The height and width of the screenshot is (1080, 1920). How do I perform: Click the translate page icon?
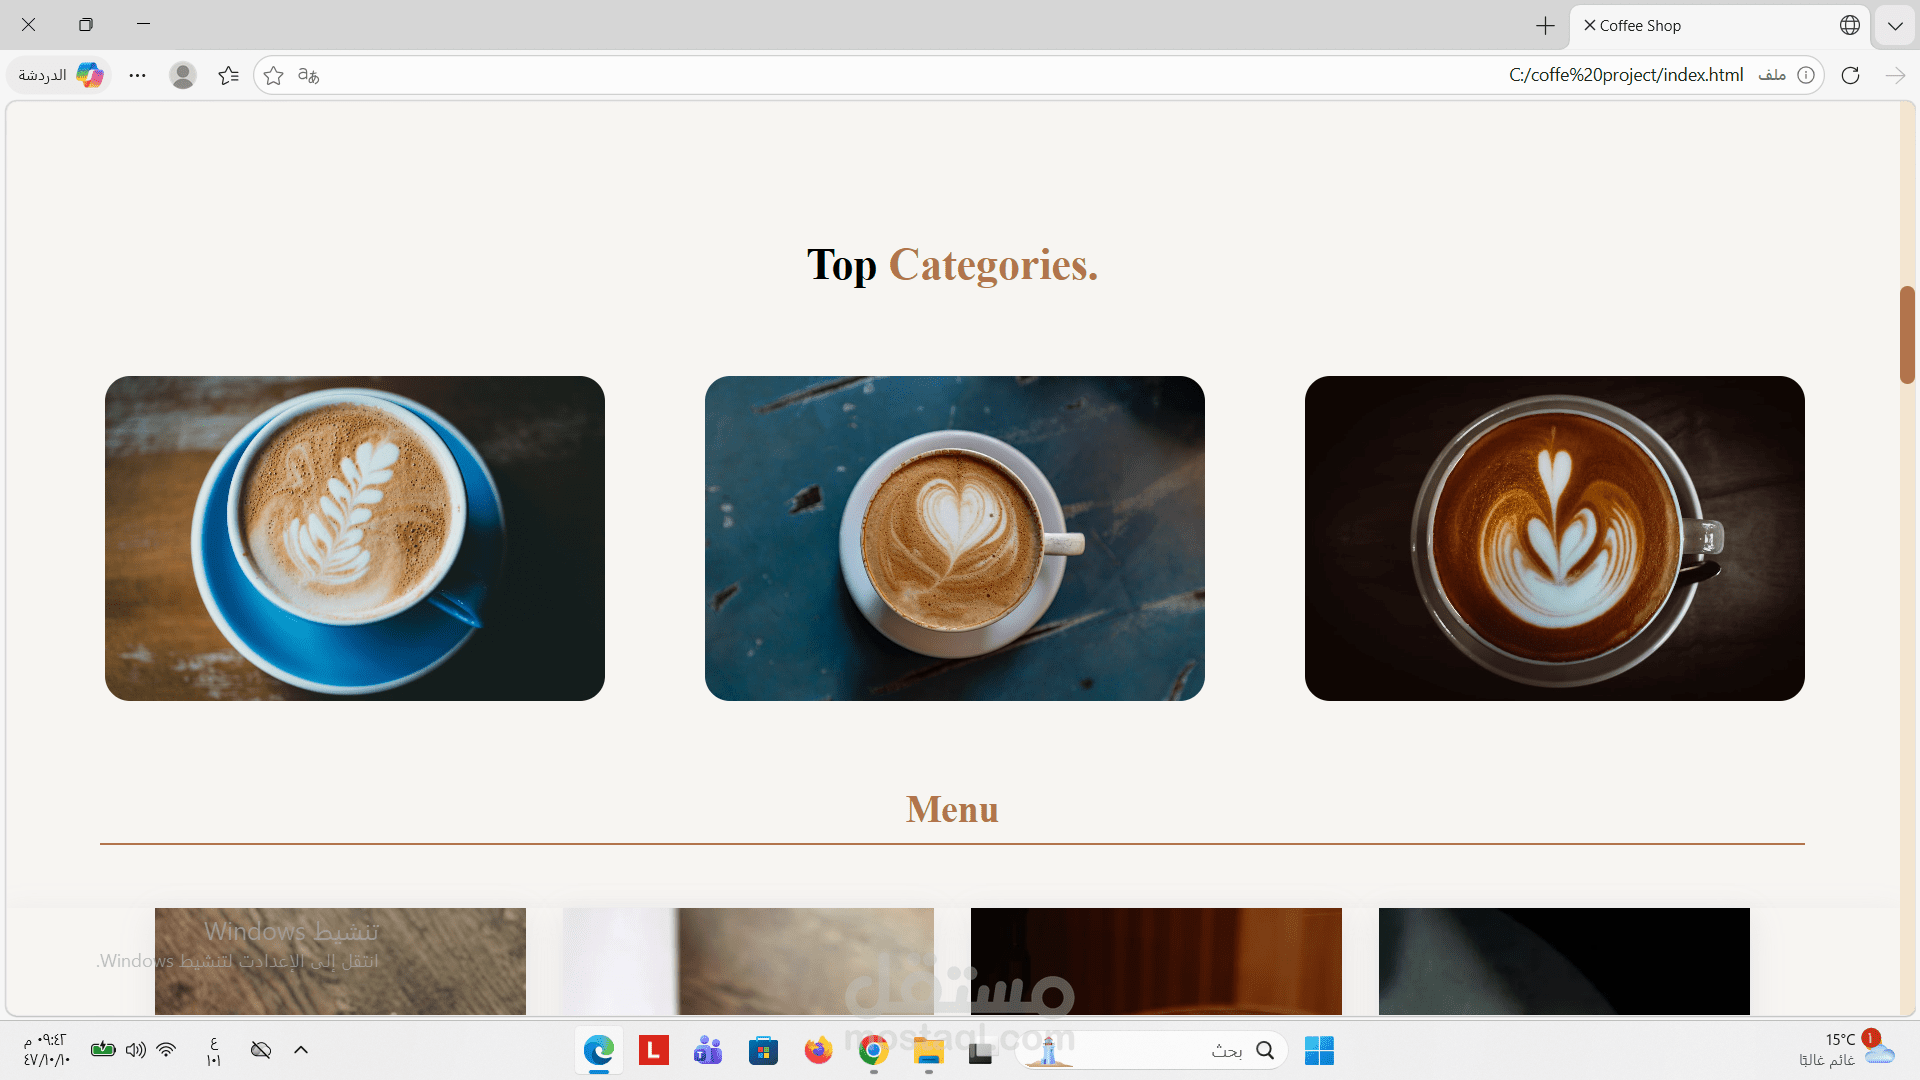point(309,75)
